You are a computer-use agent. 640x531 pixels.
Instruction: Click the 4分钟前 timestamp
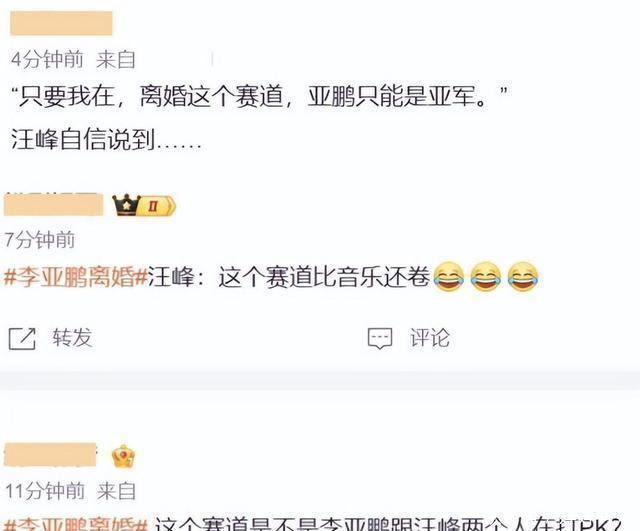(x=47, y=60)
